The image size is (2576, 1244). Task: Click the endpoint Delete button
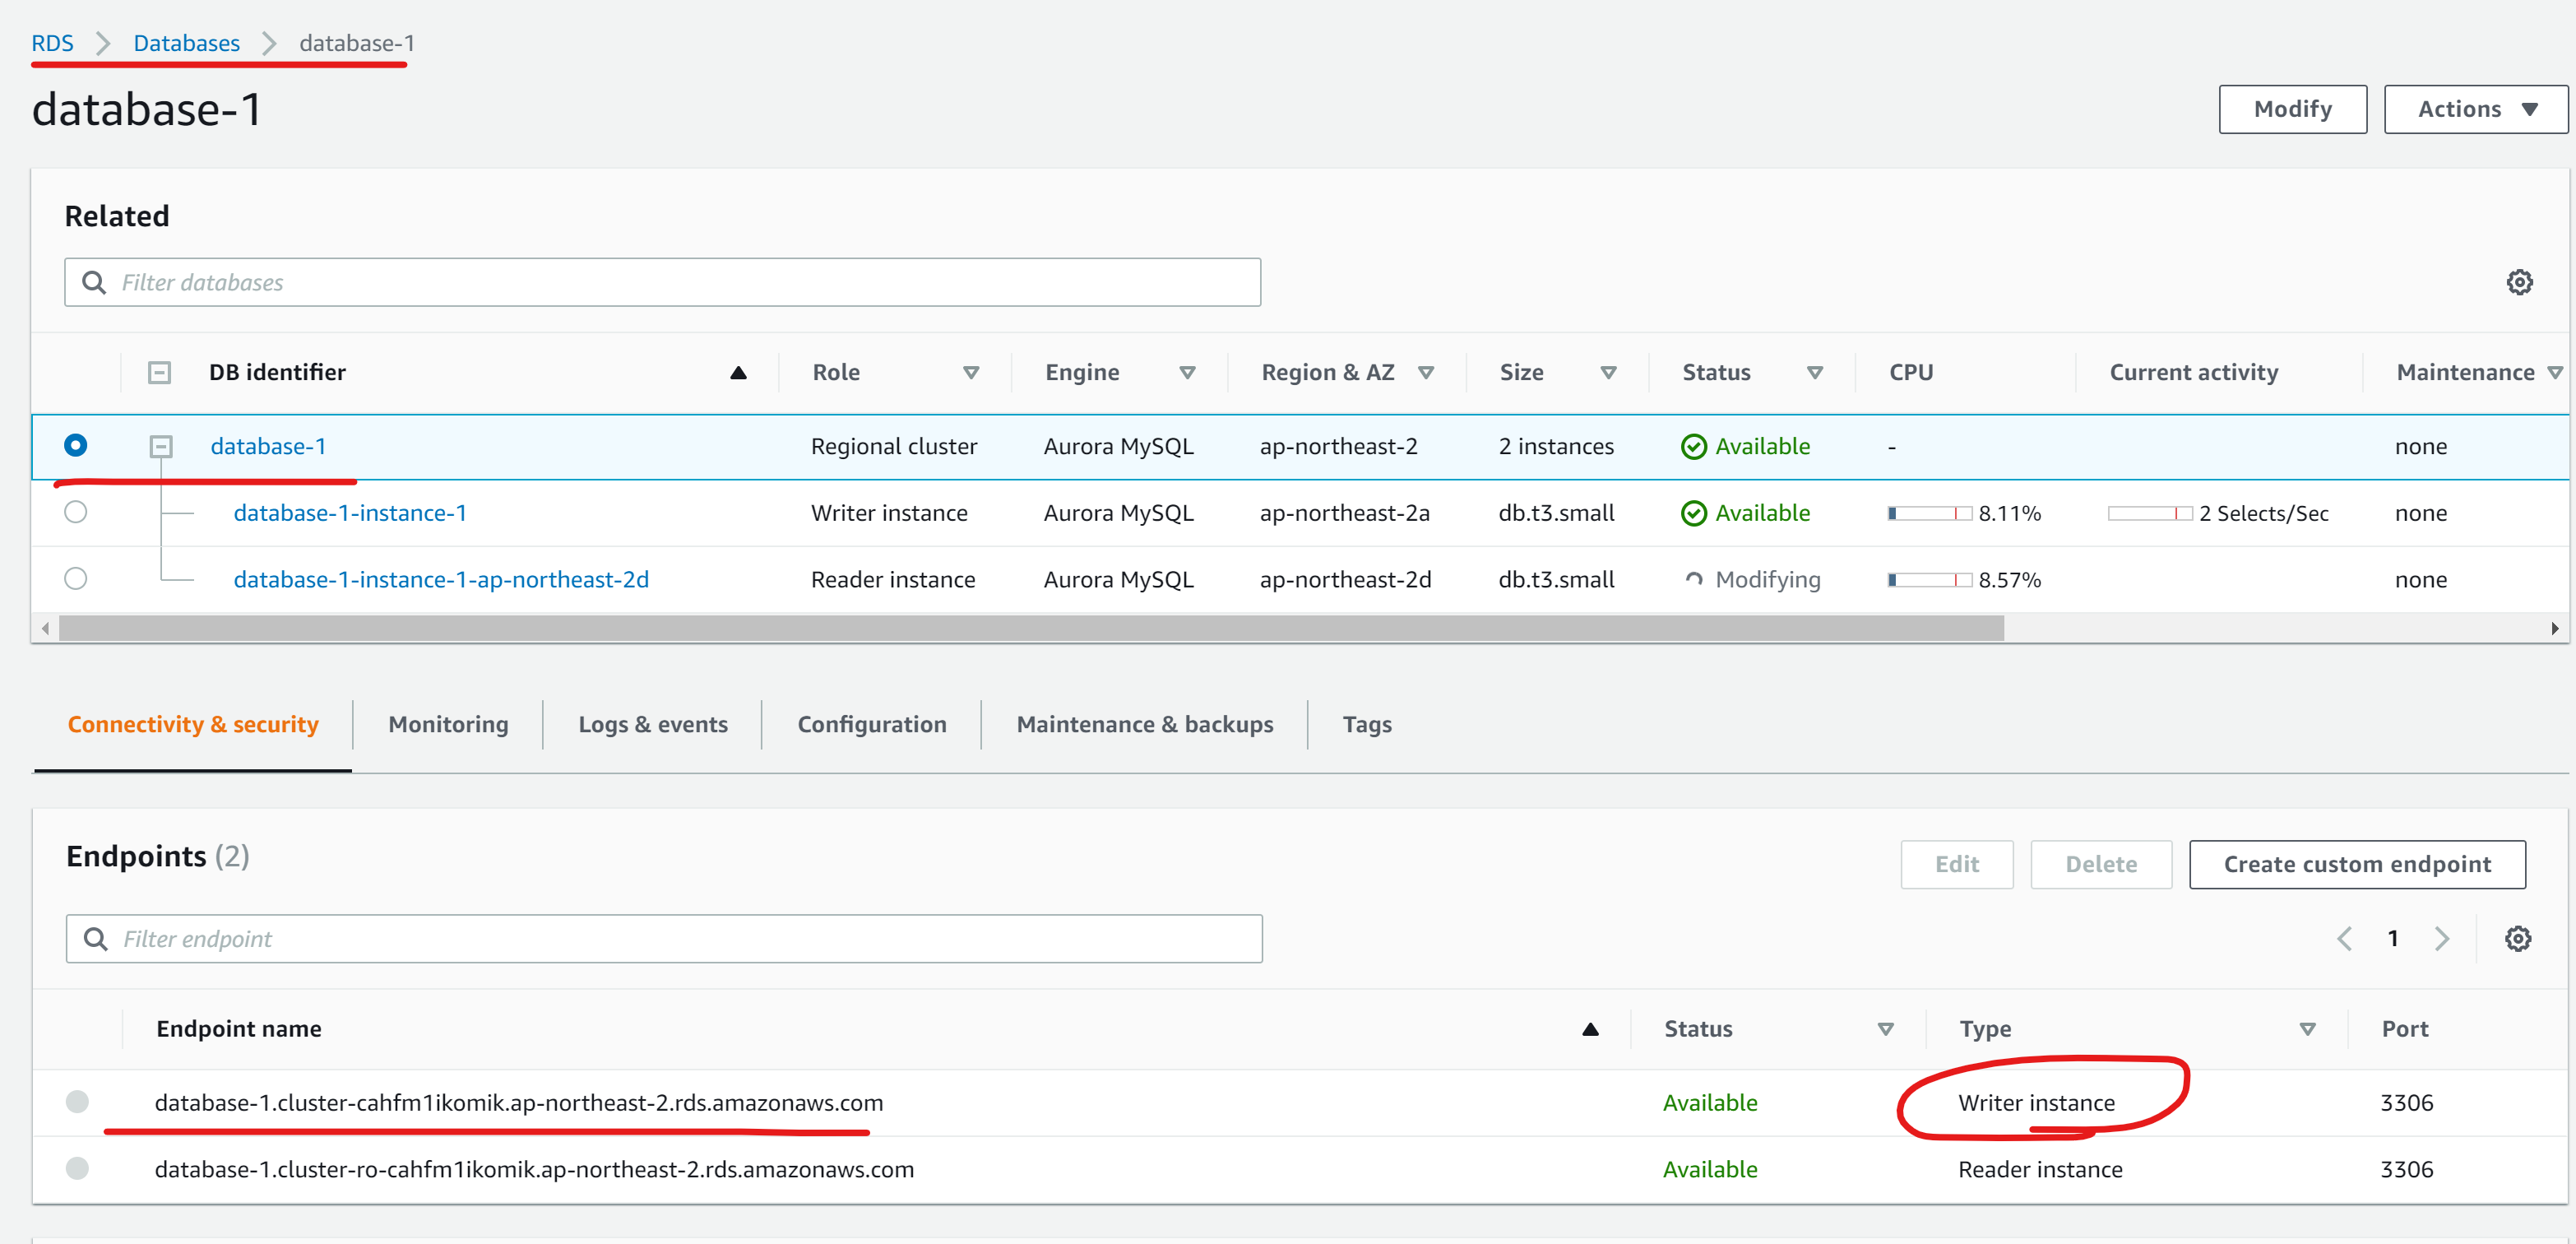[x=2101, y=864]
